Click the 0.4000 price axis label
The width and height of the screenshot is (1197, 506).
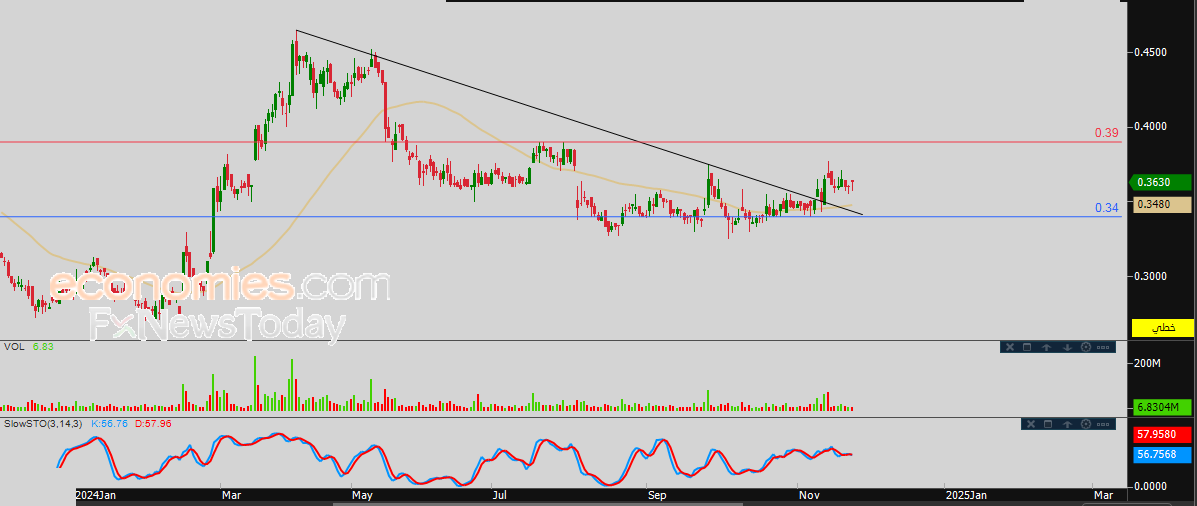point(1151,126)
